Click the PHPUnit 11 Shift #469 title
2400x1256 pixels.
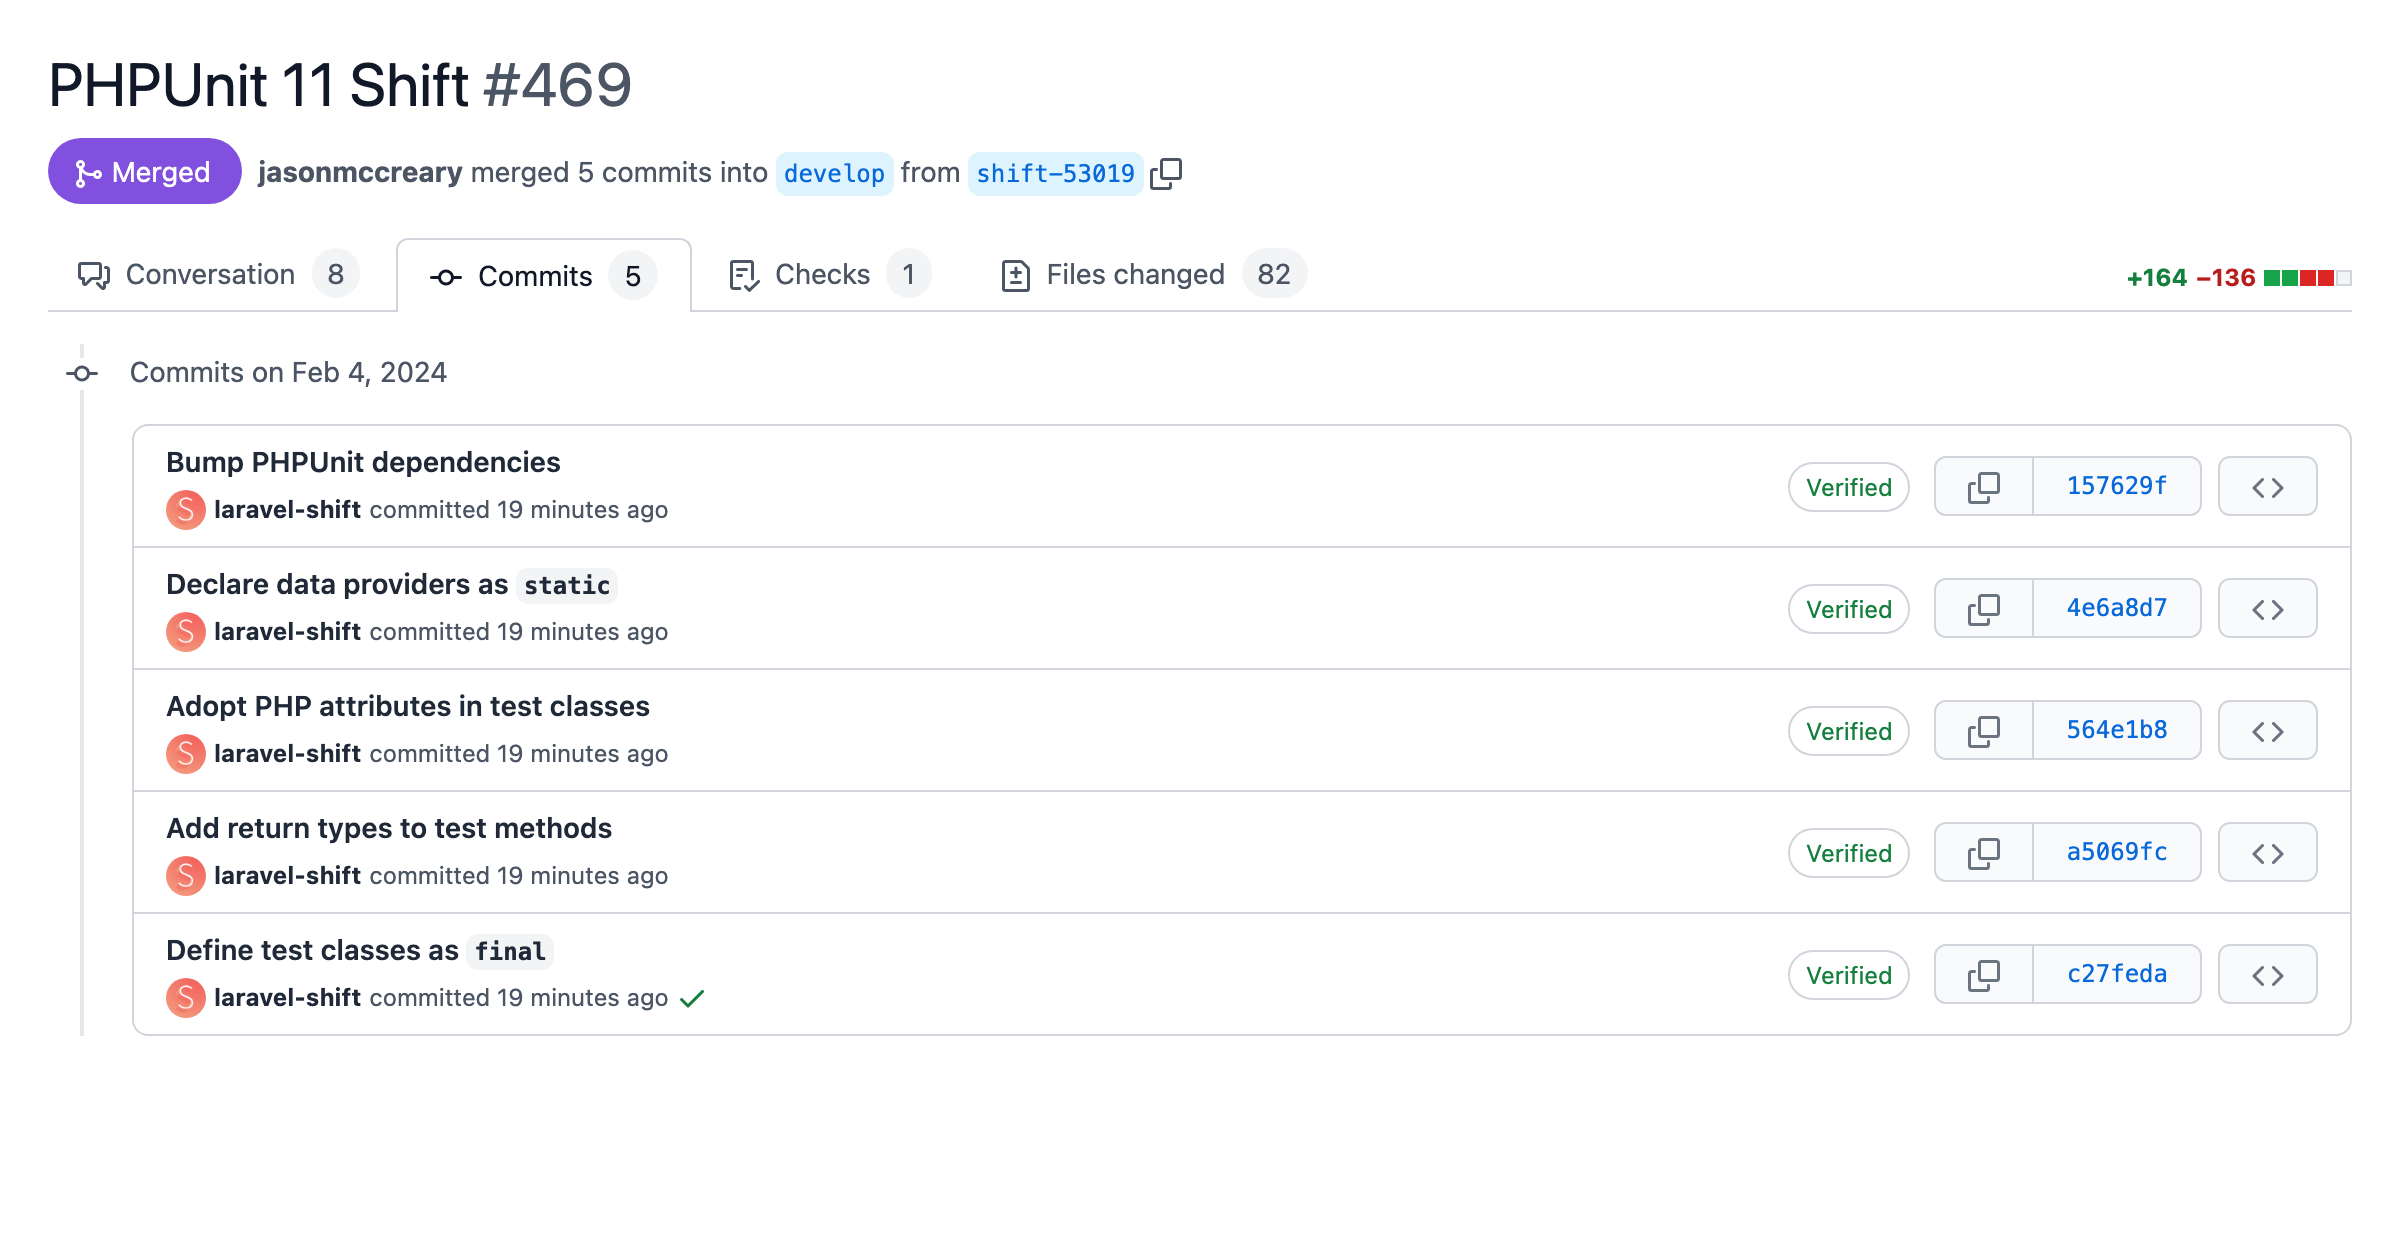coord(340,85)
